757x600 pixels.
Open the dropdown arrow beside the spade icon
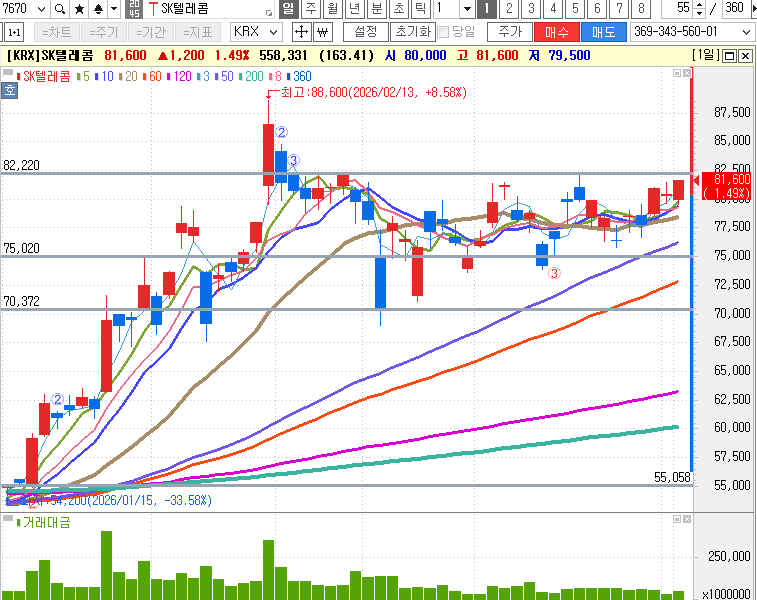114,9
